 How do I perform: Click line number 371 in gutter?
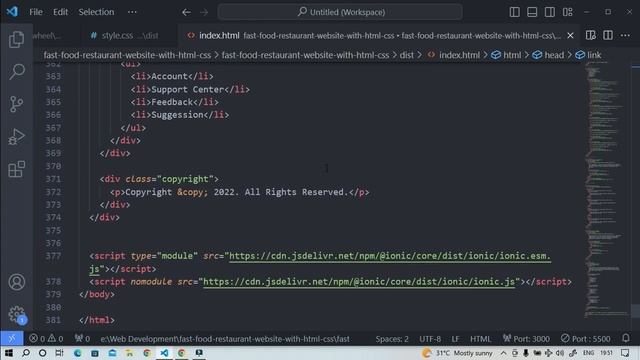pos(53,179)
